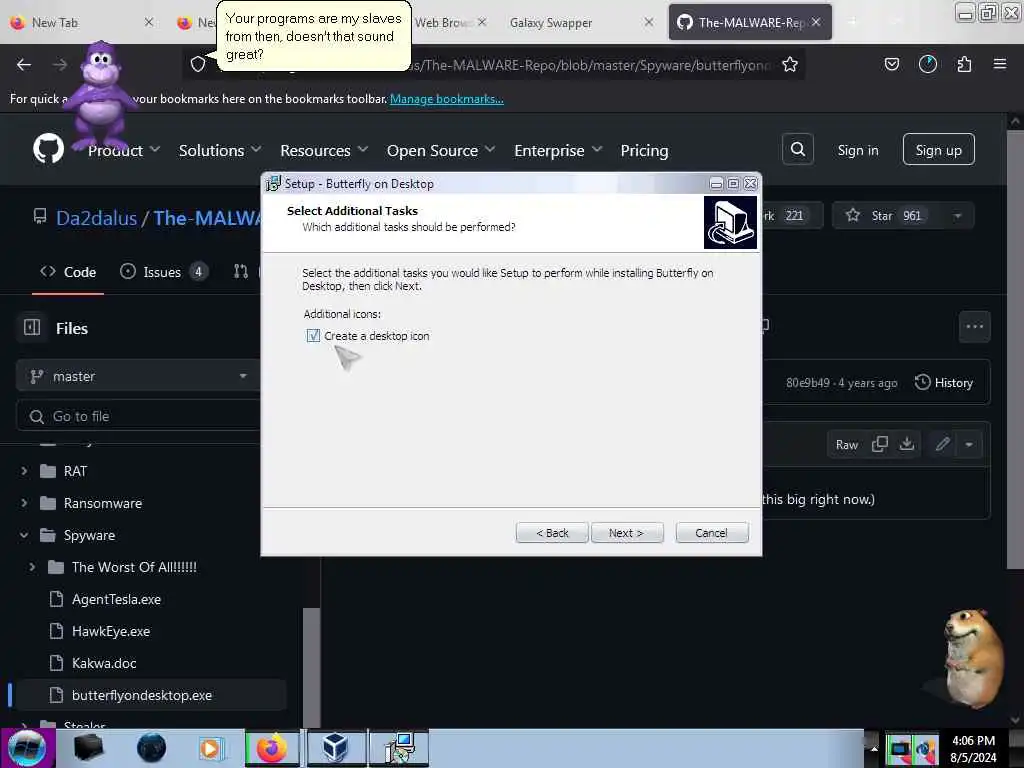Screen dimensions: 1024x768
Task: Click the setup installer taskbar icon
Action: coord(400,748)
